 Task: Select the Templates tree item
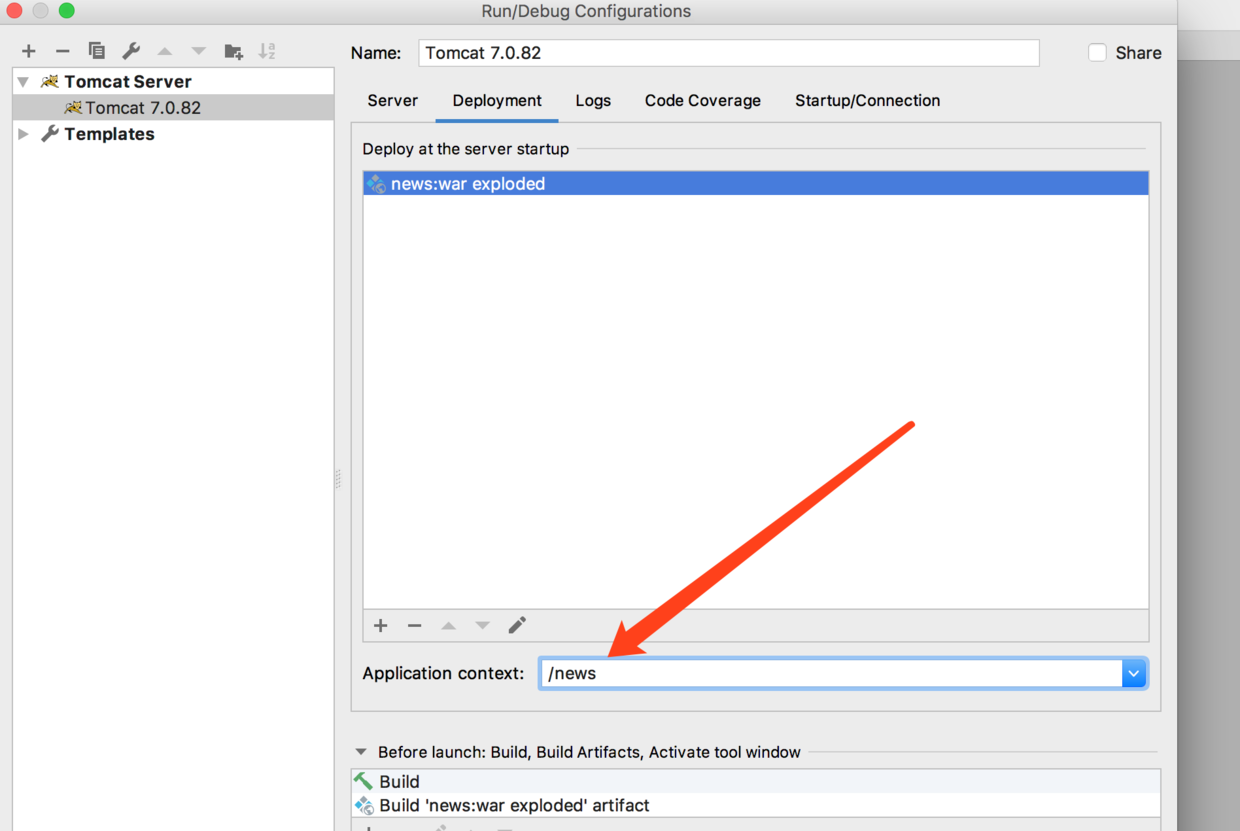109,133
